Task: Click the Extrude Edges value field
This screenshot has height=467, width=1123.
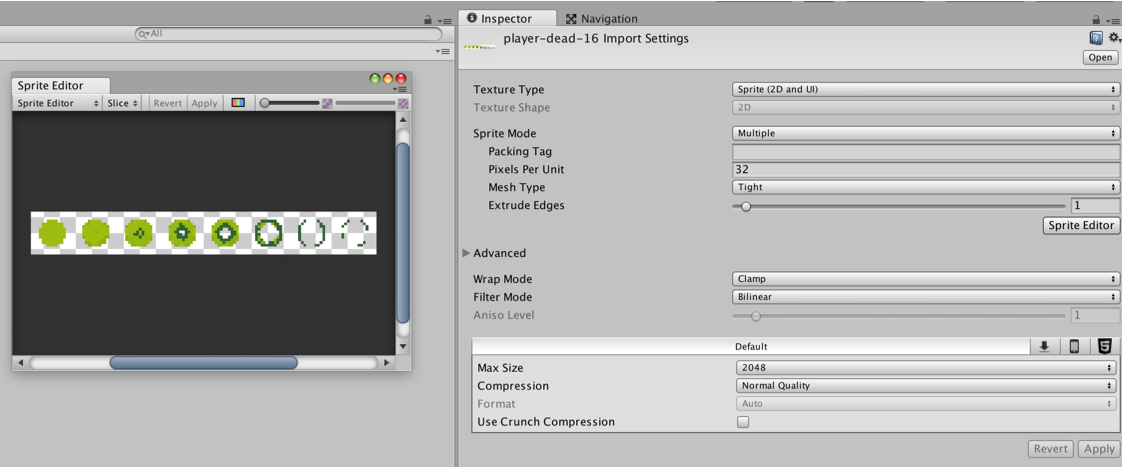Action: click(1095, 206)
